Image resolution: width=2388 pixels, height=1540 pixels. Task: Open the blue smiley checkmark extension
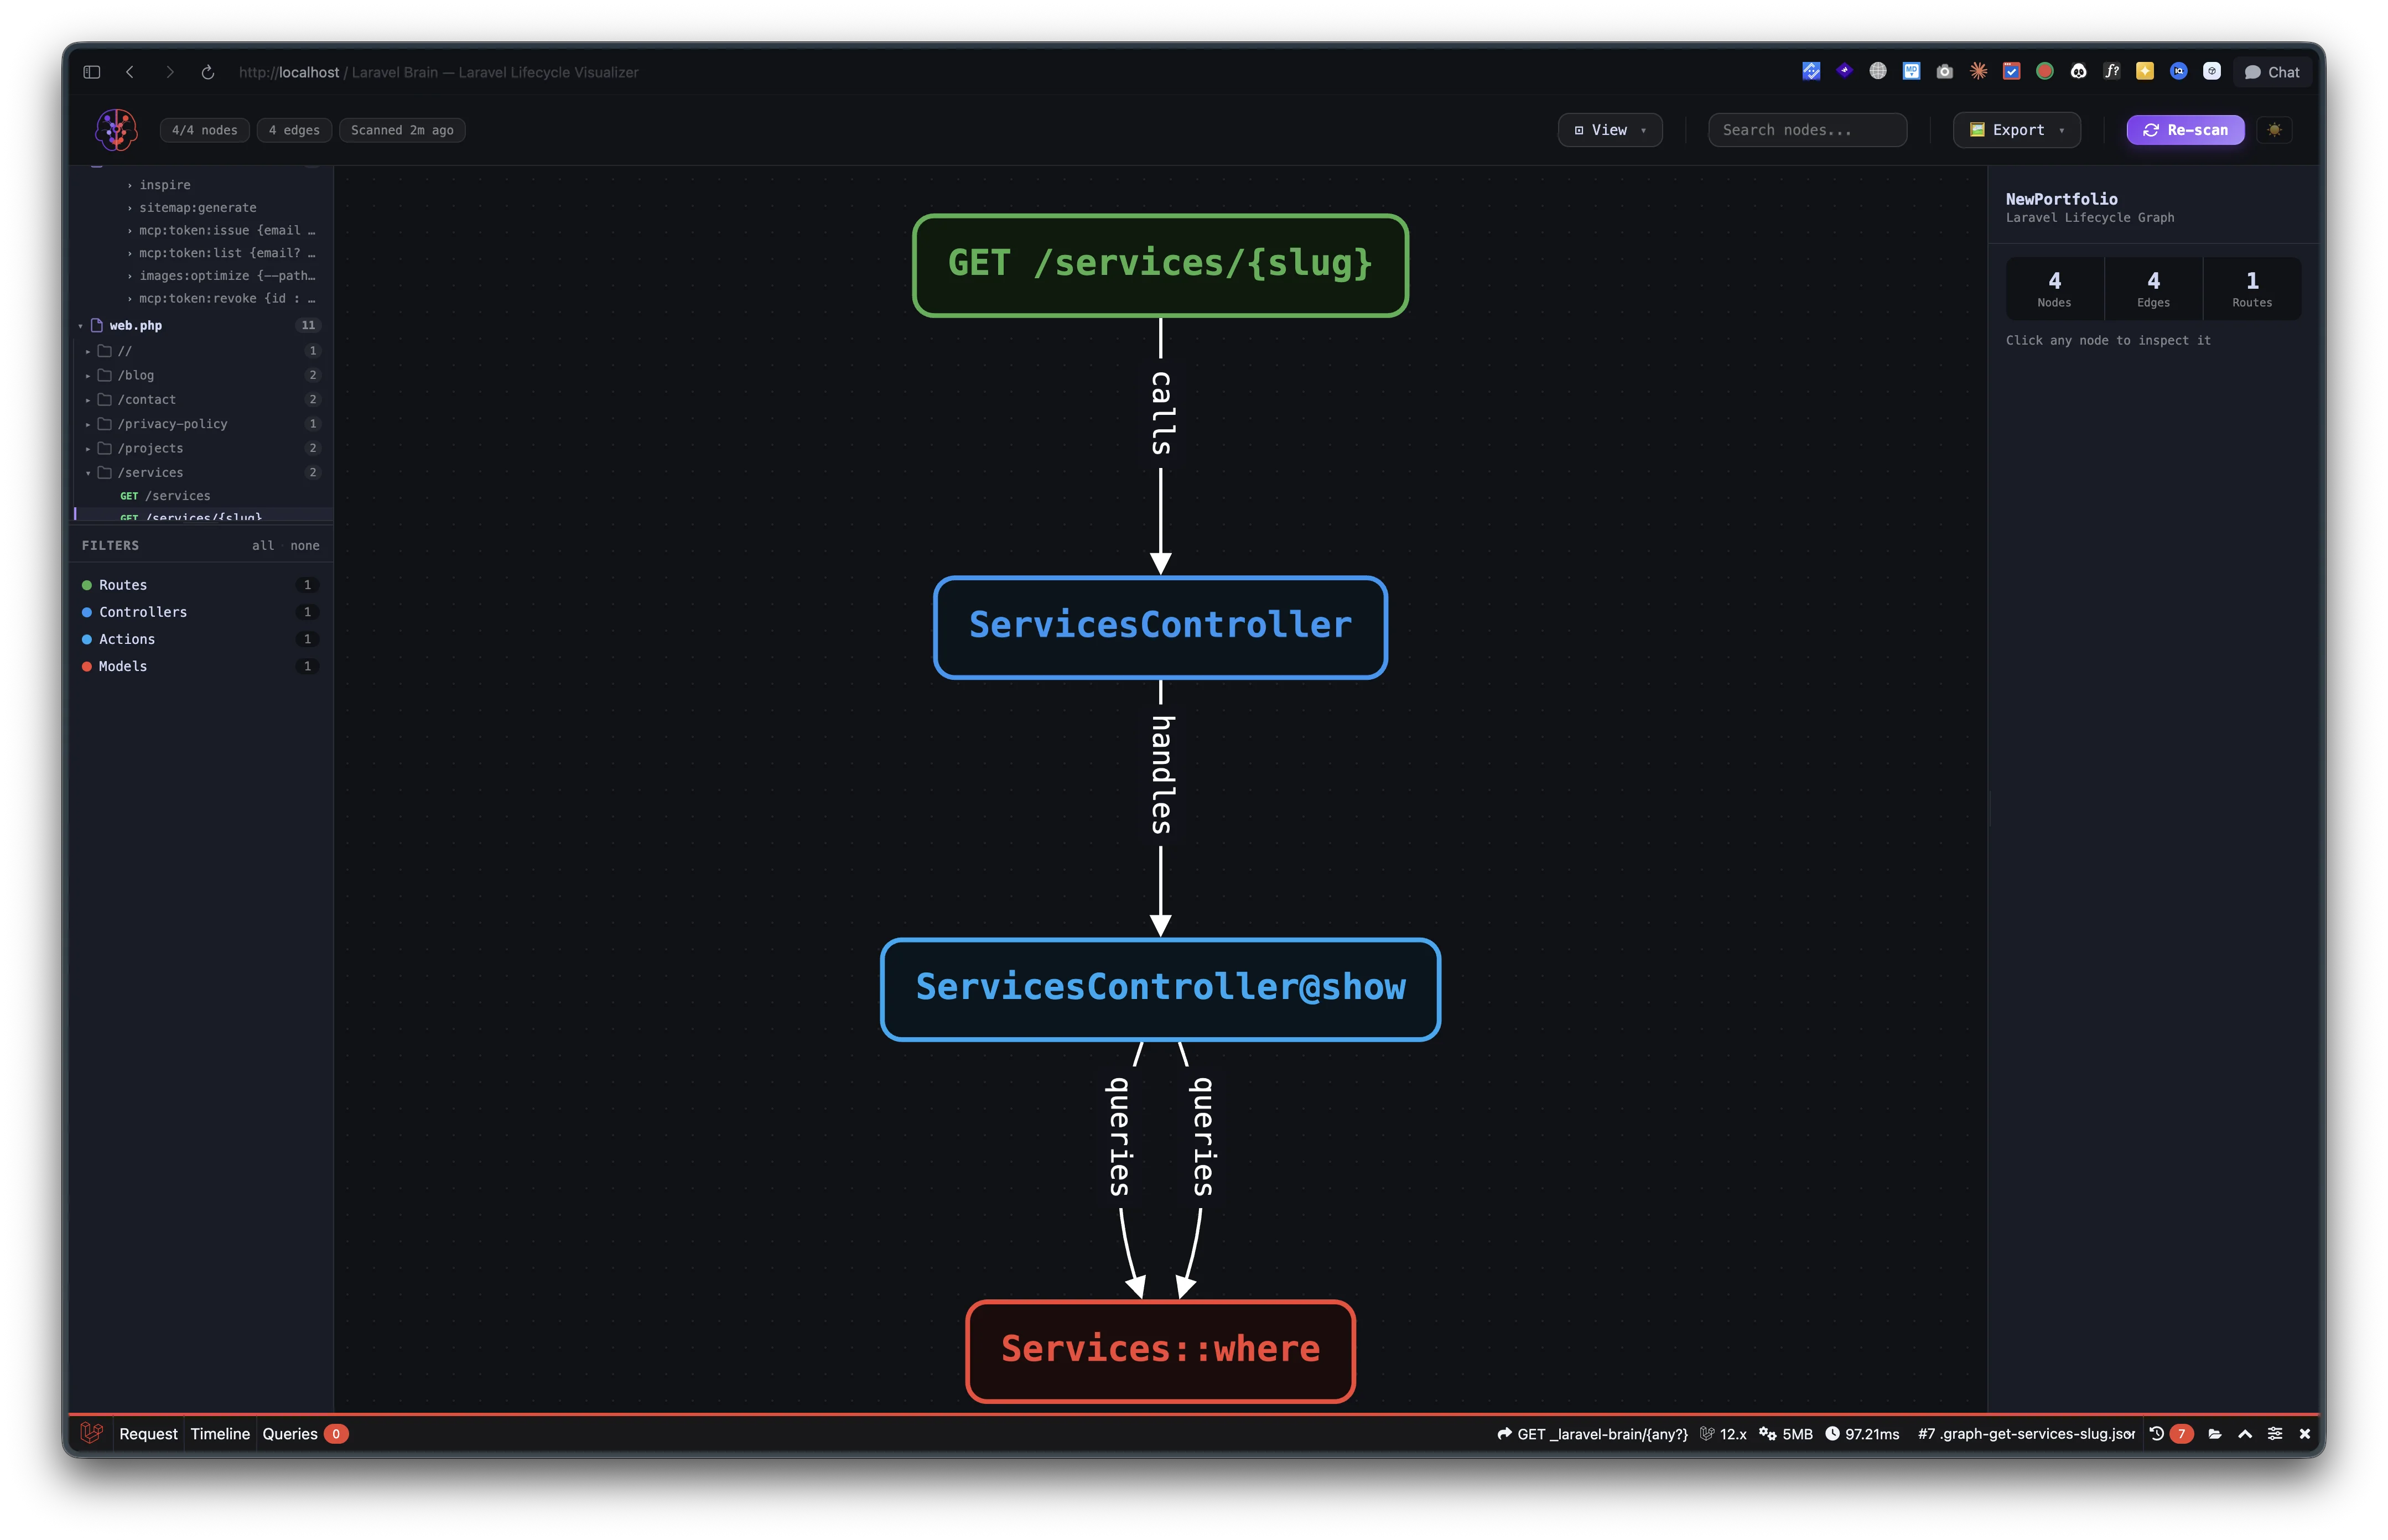pos(1811,71)
